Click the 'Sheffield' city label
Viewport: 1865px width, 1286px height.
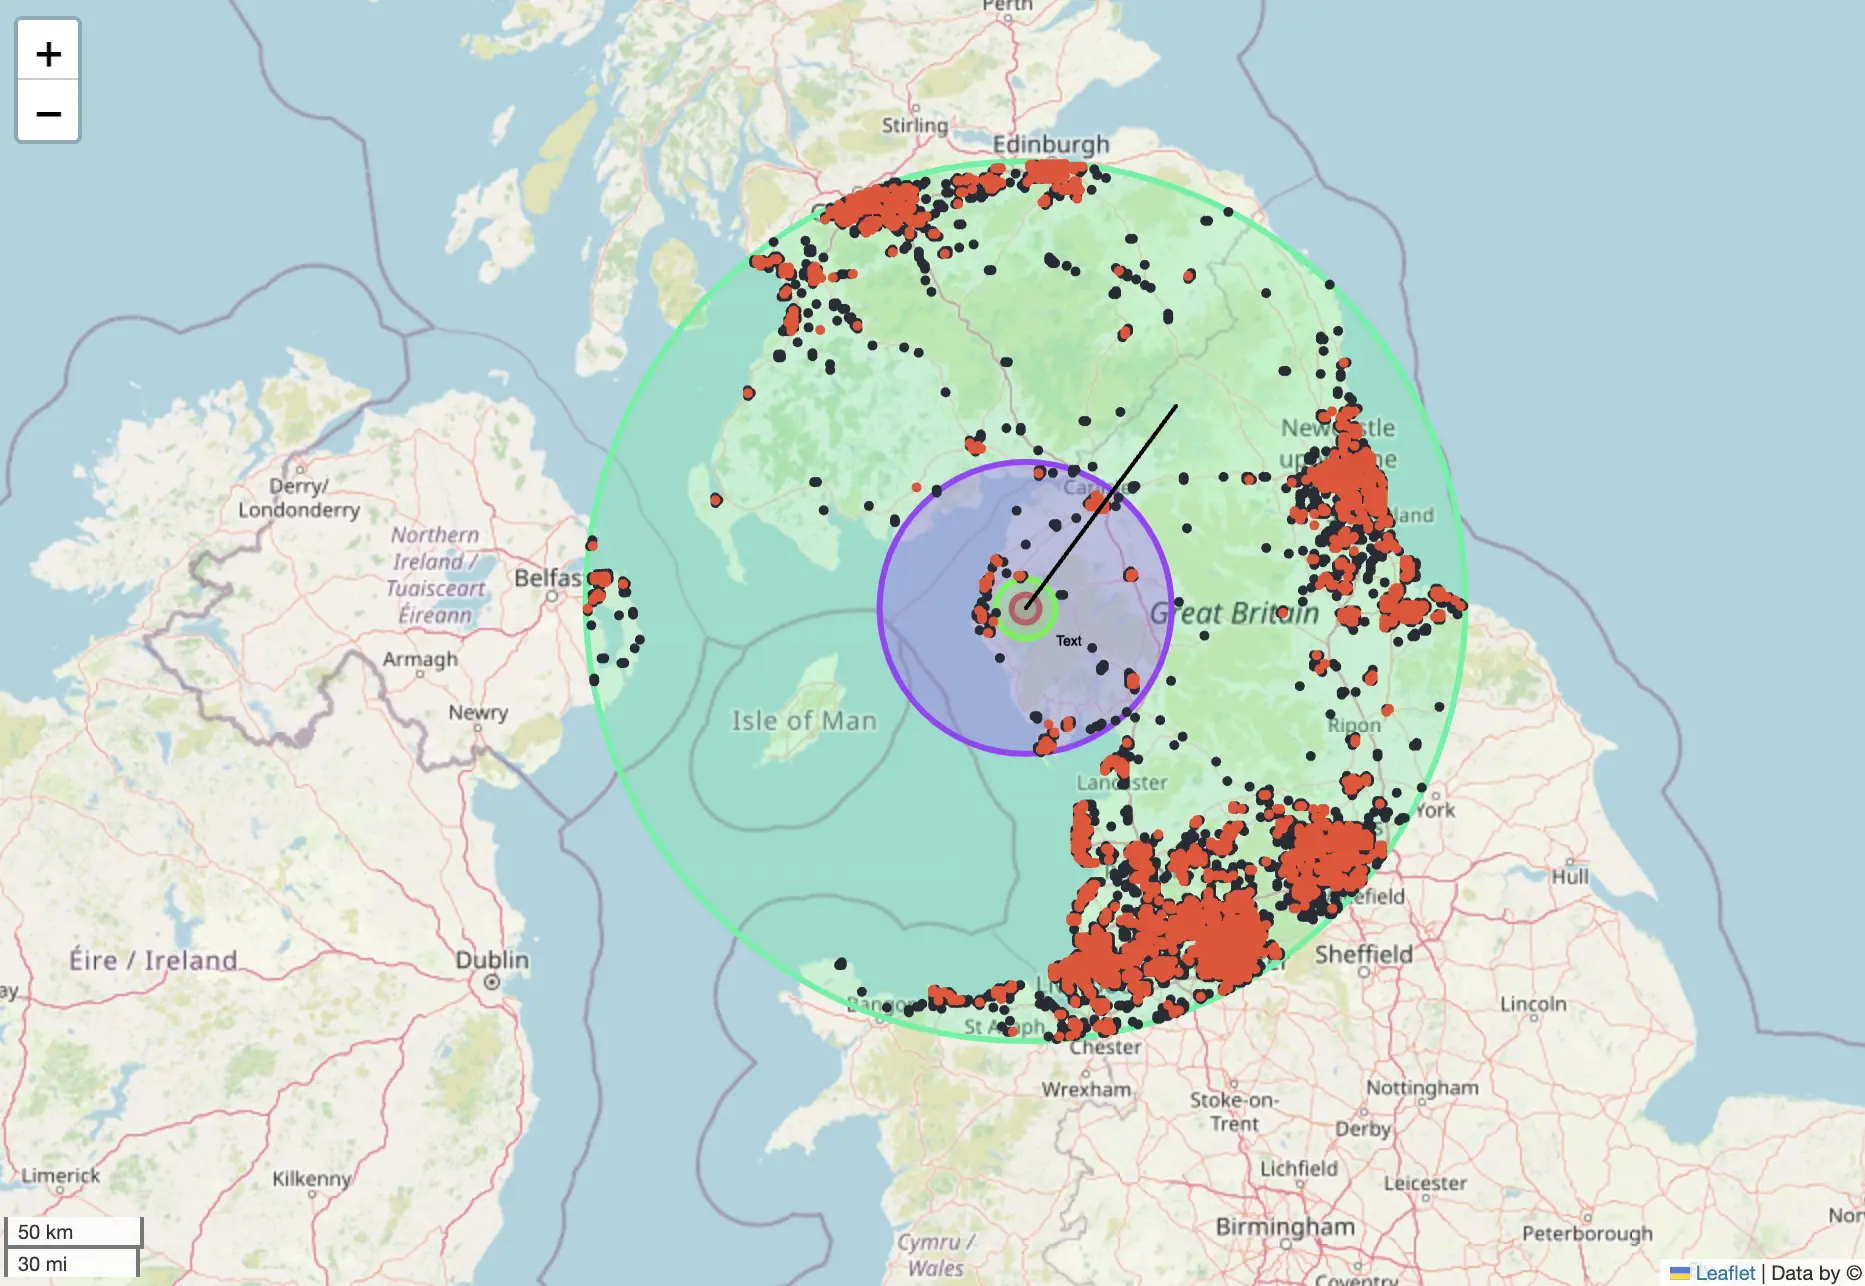coord(1364,954)
